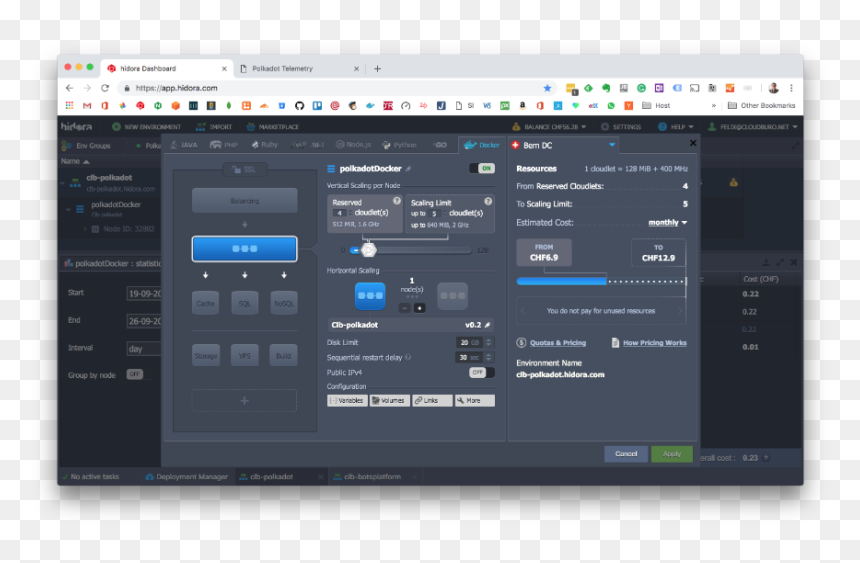
Task: Switch to the Ruby tab
Action: click(264, 145)
